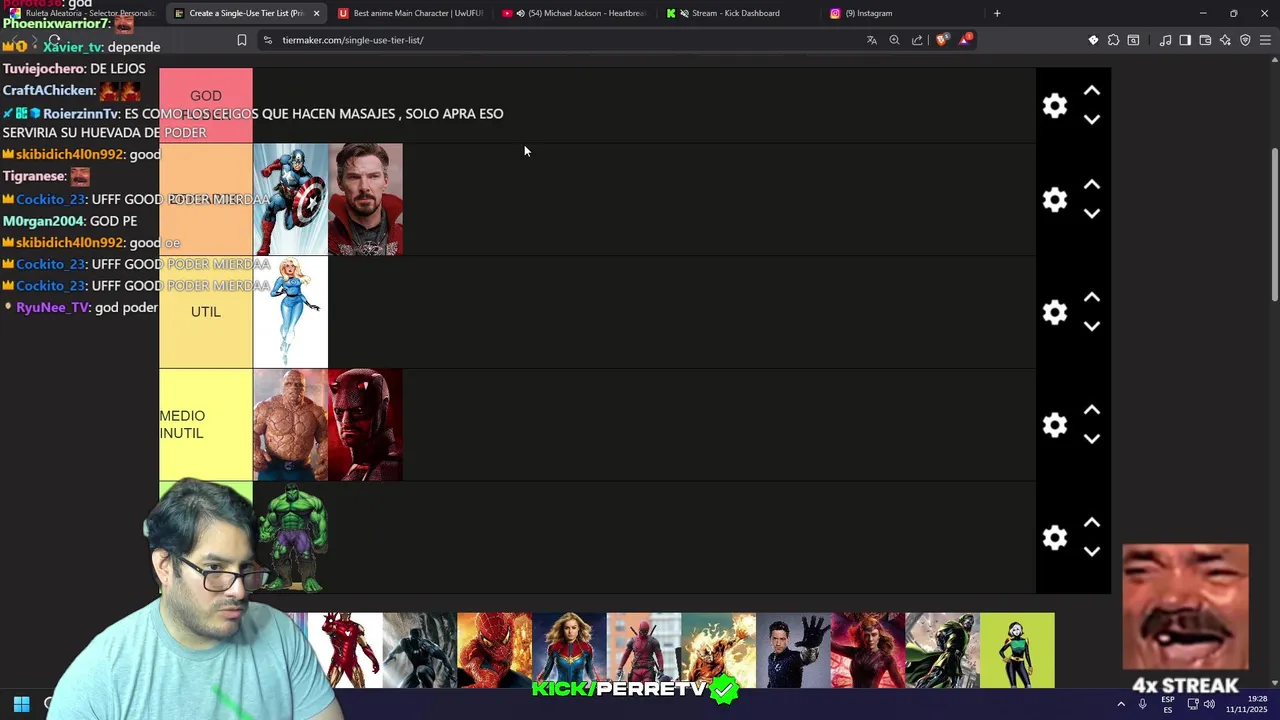Screen dimensions: 1280x720
Task: Toggle the browser sidebar panel icon
Action: click(x=1185, y=40)
